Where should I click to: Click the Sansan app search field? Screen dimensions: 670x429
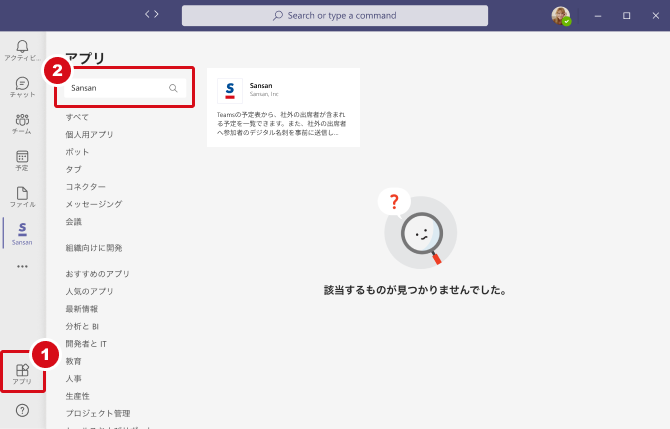point(125,88)
